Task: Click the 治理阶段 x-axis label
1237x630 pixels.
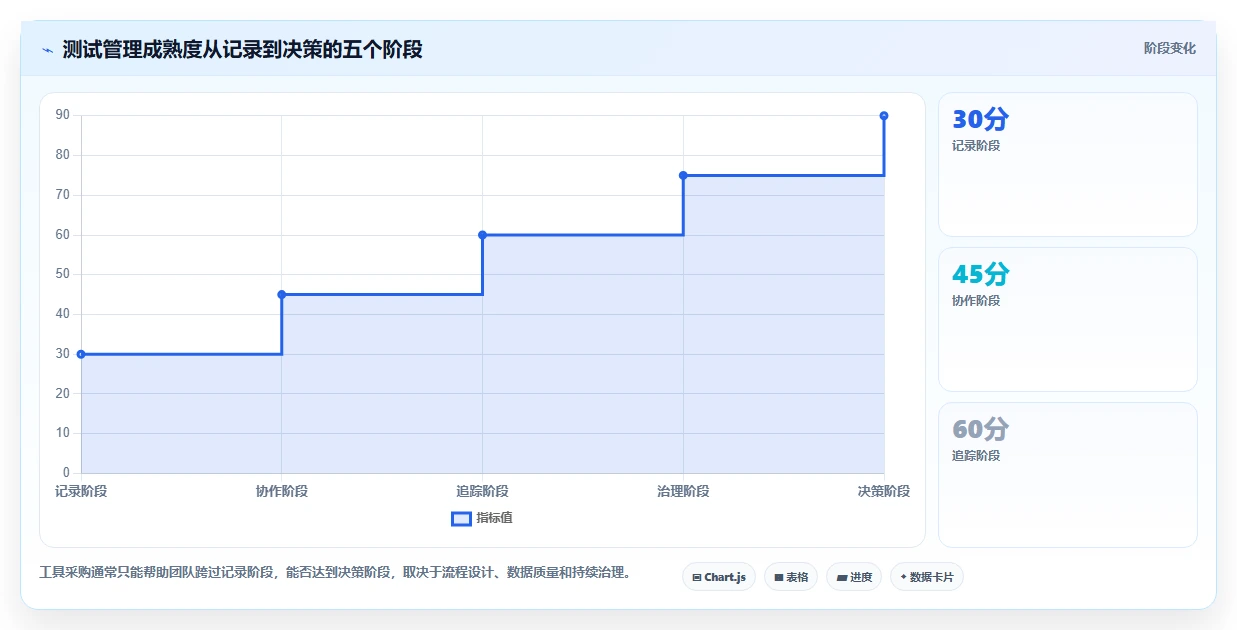Action: [683, 491]
